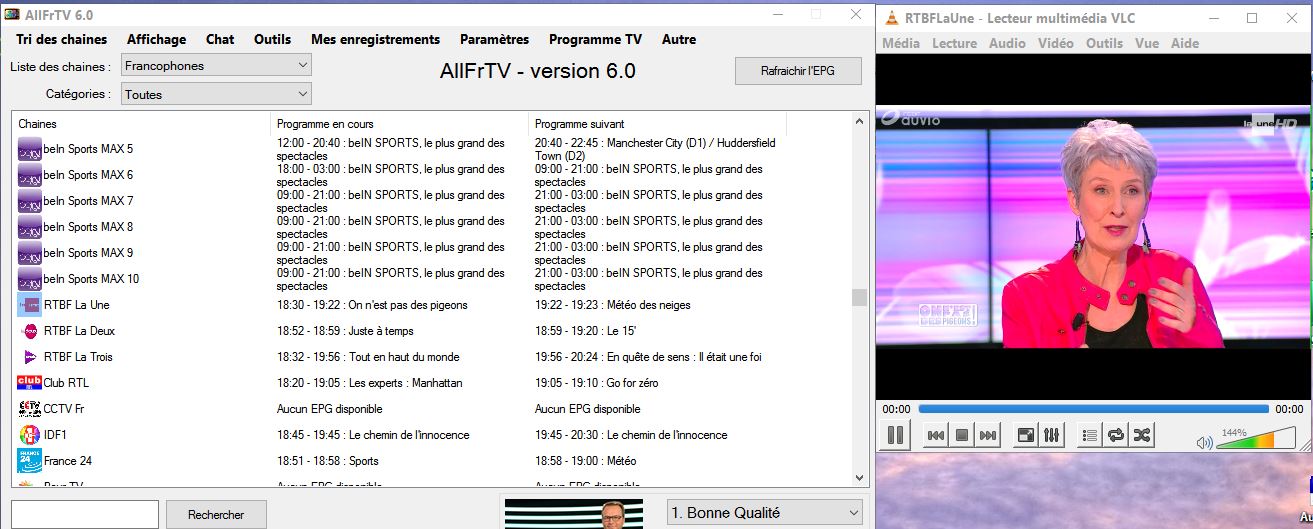Select the beIn Sports MAX 7 channel logo
This screenshot has width=1313, height=529.
(29, 201)
